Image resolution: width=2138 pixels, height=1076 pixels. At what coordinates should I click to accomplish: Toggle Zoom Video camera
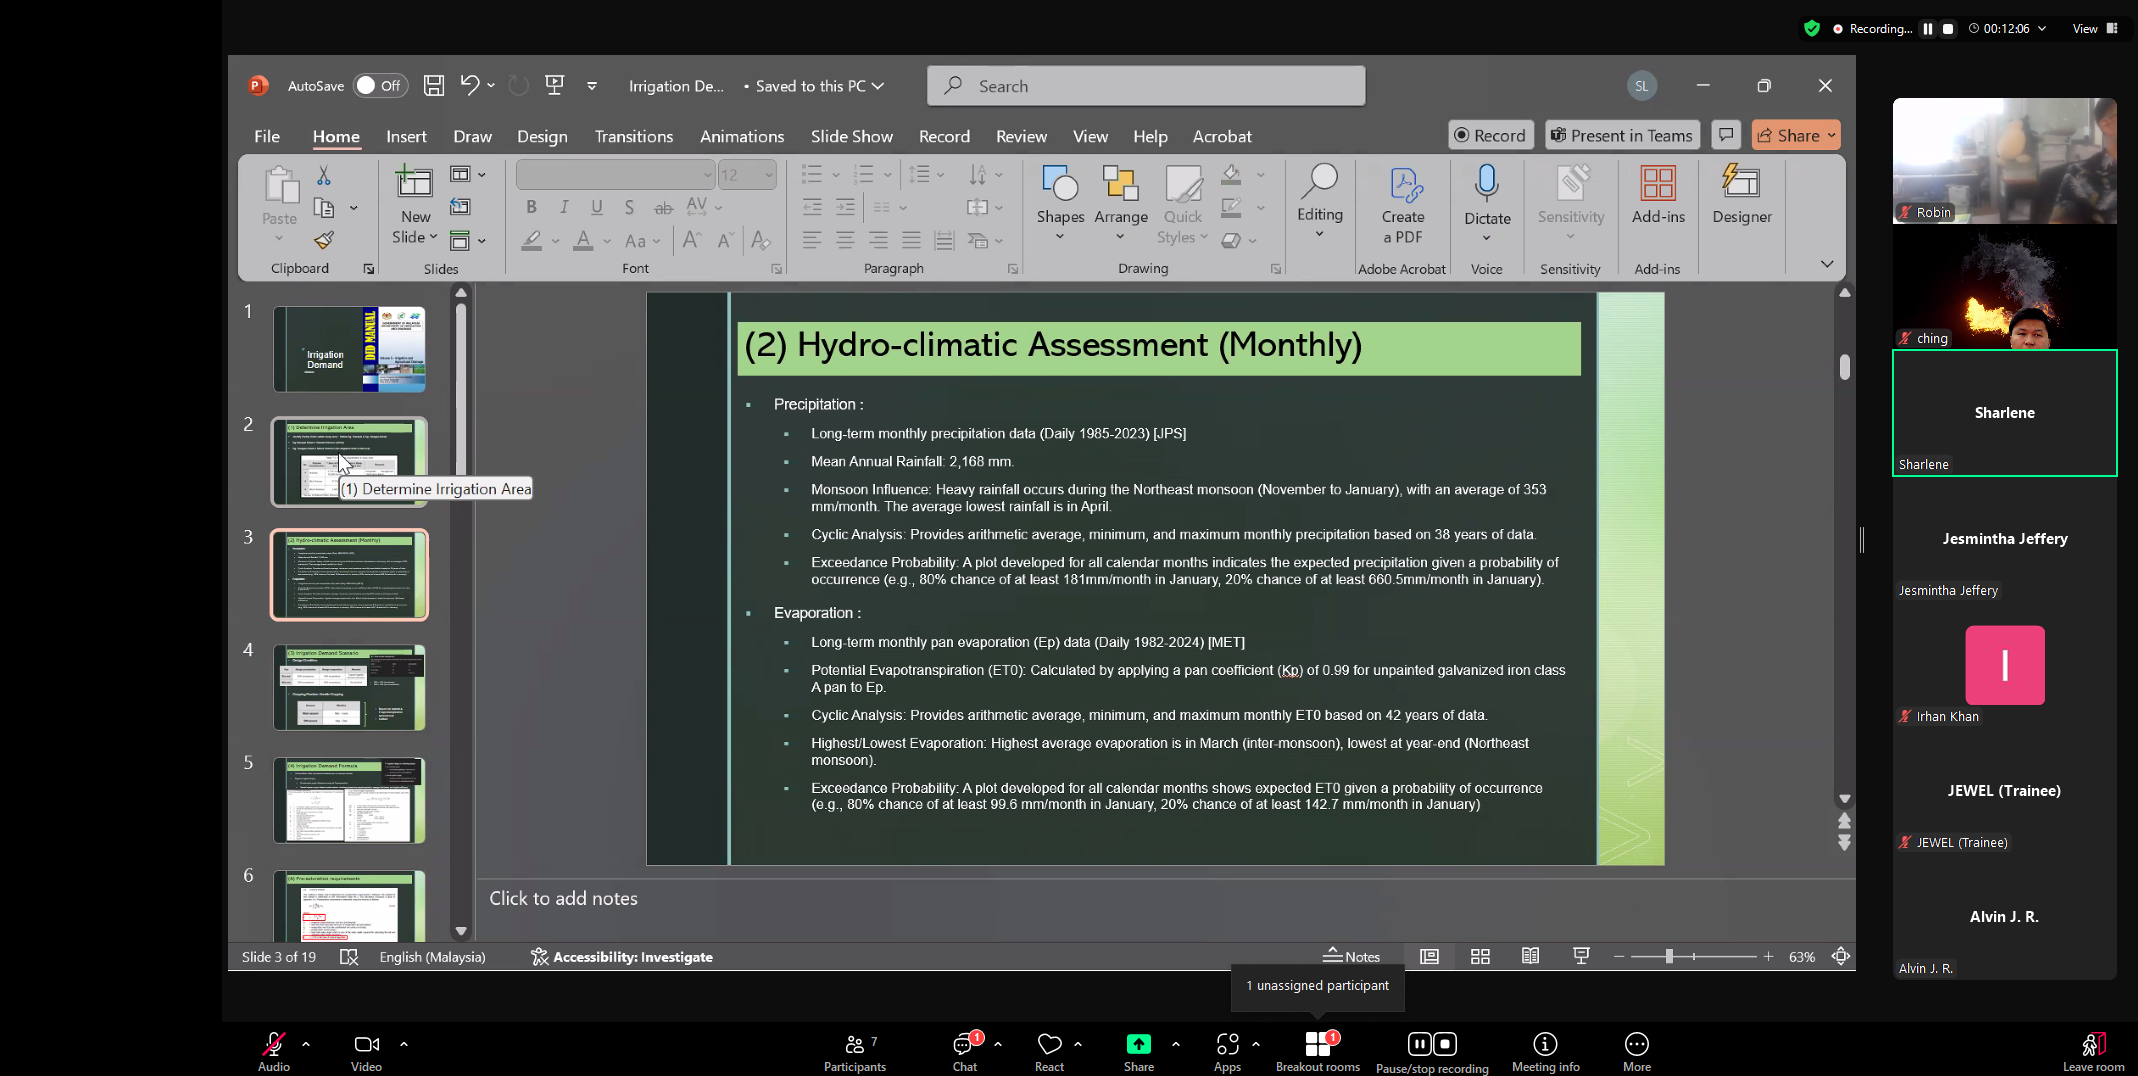point(366,1053)
